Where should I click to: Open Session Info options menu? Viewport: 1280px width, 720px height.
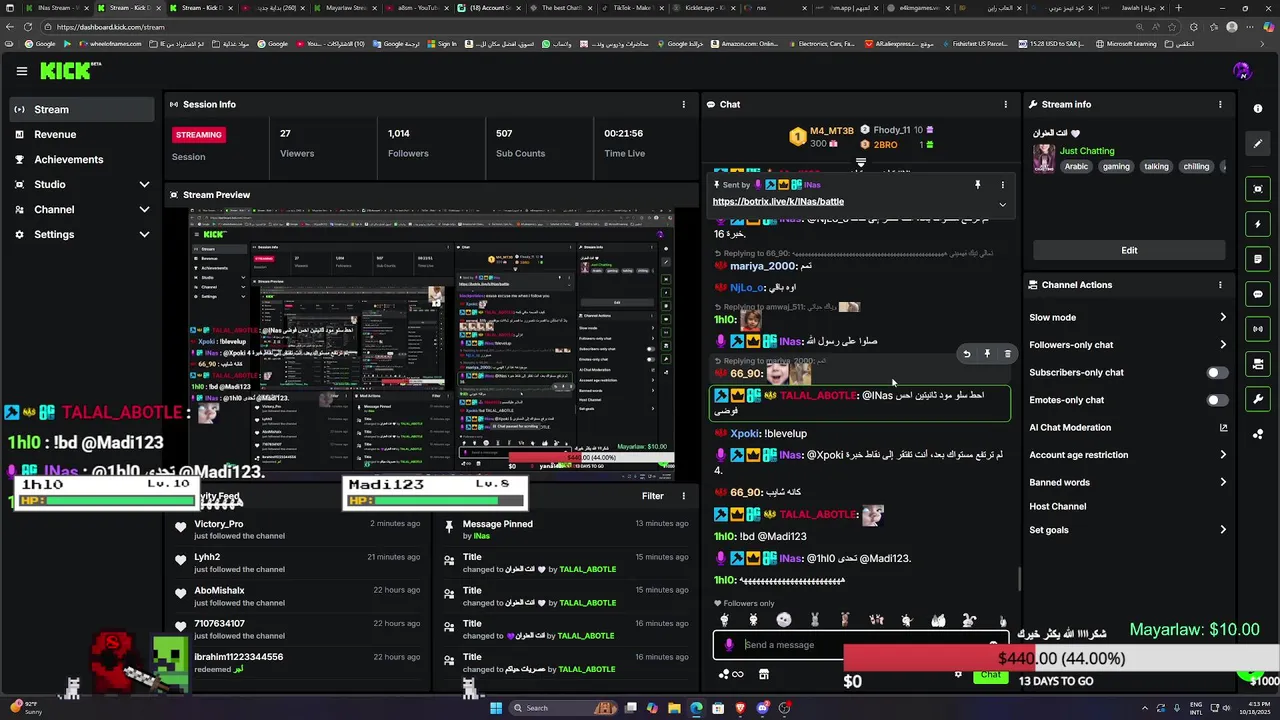point(684,104)
